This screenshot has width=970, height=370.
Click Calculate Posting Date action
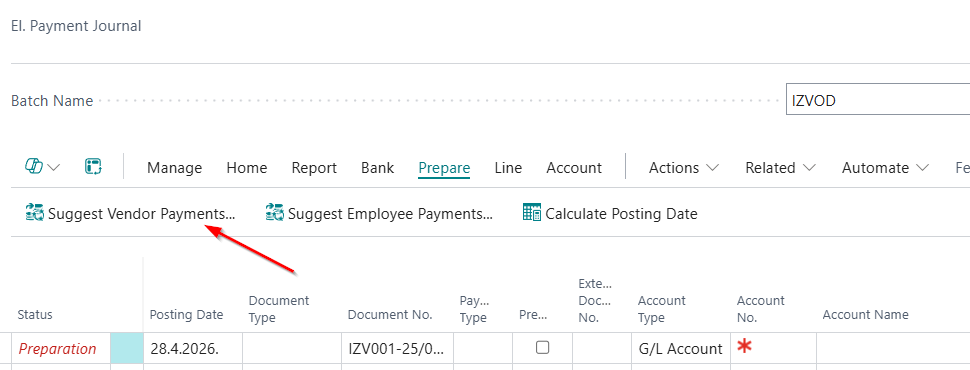610,214
